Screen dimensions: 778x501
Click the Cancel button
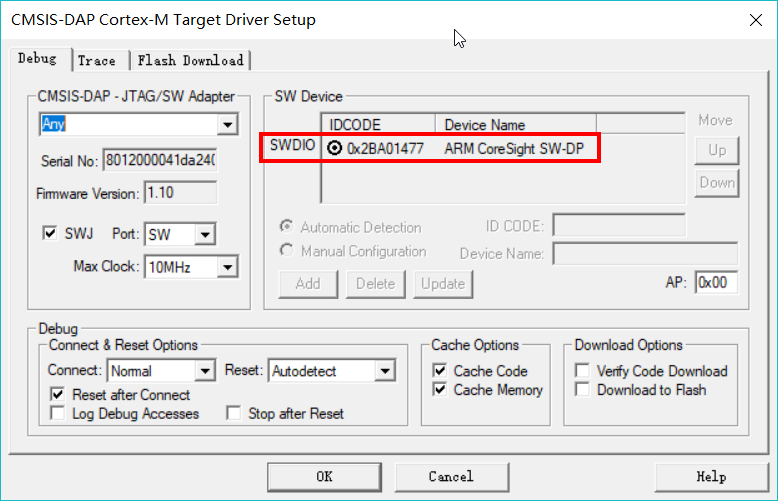tap(452, 477)
